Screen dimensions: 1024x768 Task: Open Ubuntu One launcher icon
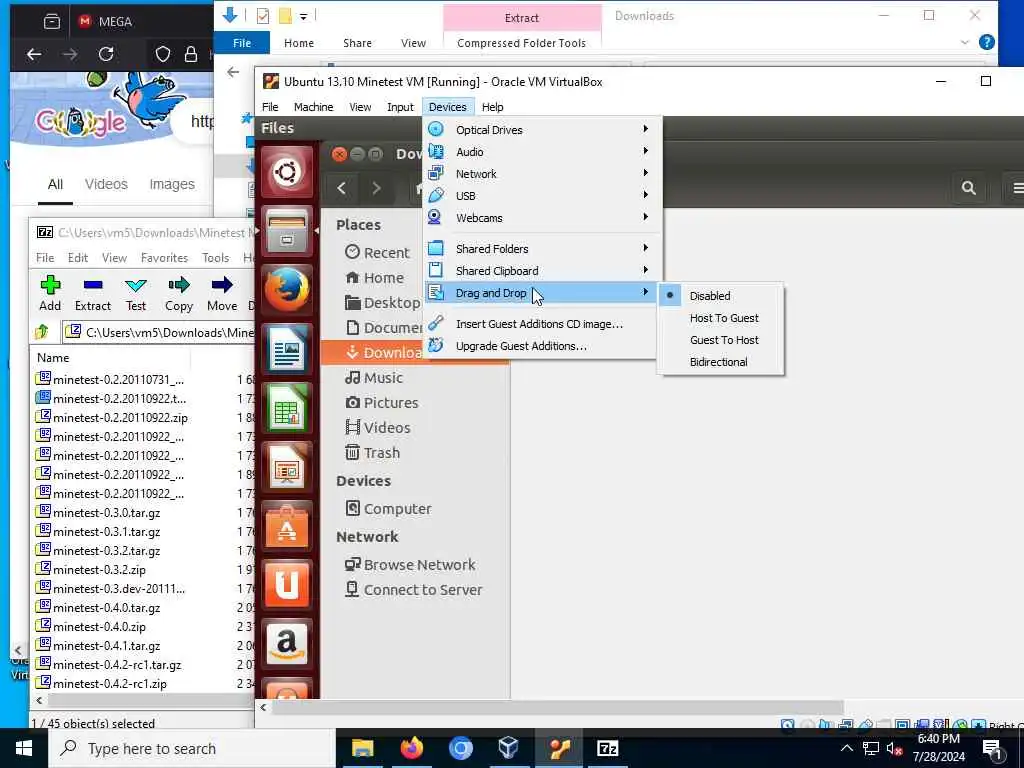pyautogui.click(x=287, y=584)
